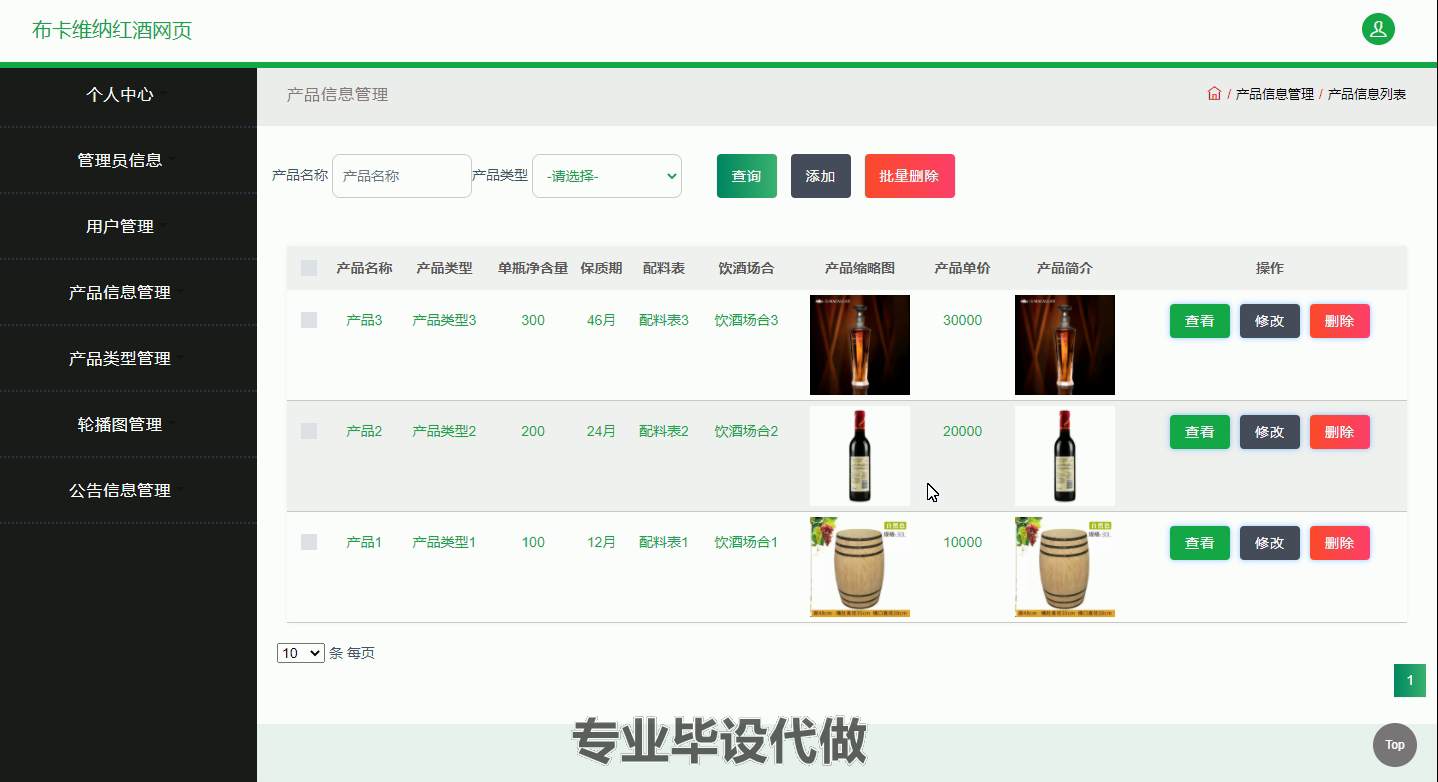This screenshot has height=782, width=1438.
Task: Delete 产品2 with 删除 button
Action: click(x=1340, y=432)
